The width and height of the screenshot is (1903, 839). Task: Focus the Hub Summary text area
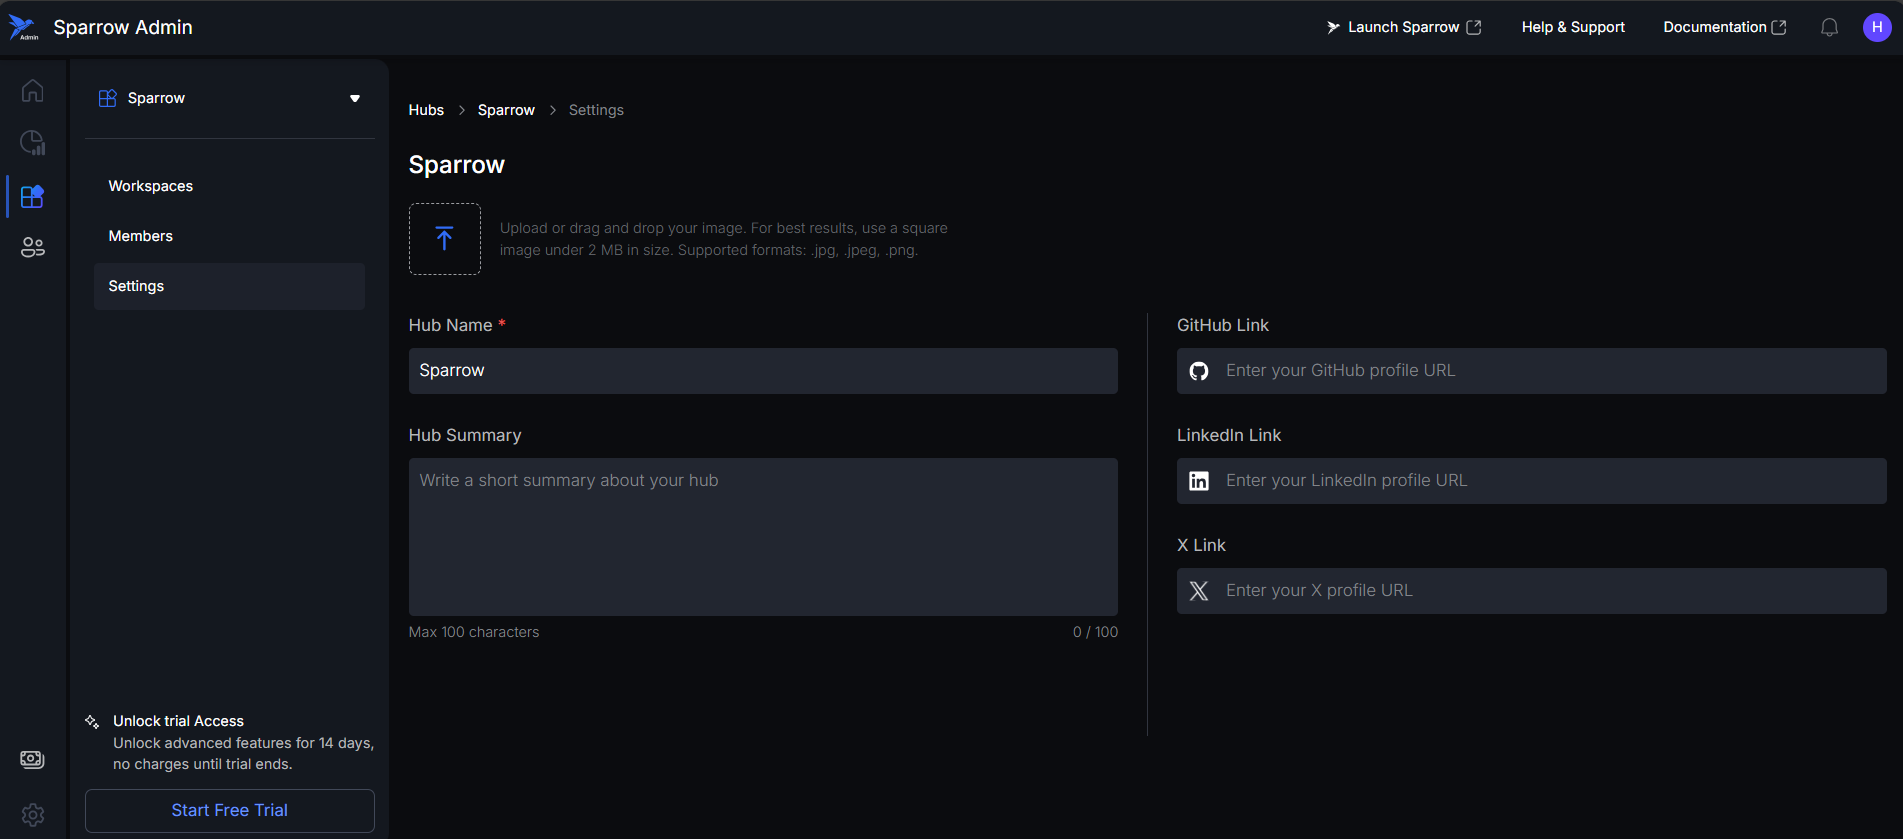[762, 536]
